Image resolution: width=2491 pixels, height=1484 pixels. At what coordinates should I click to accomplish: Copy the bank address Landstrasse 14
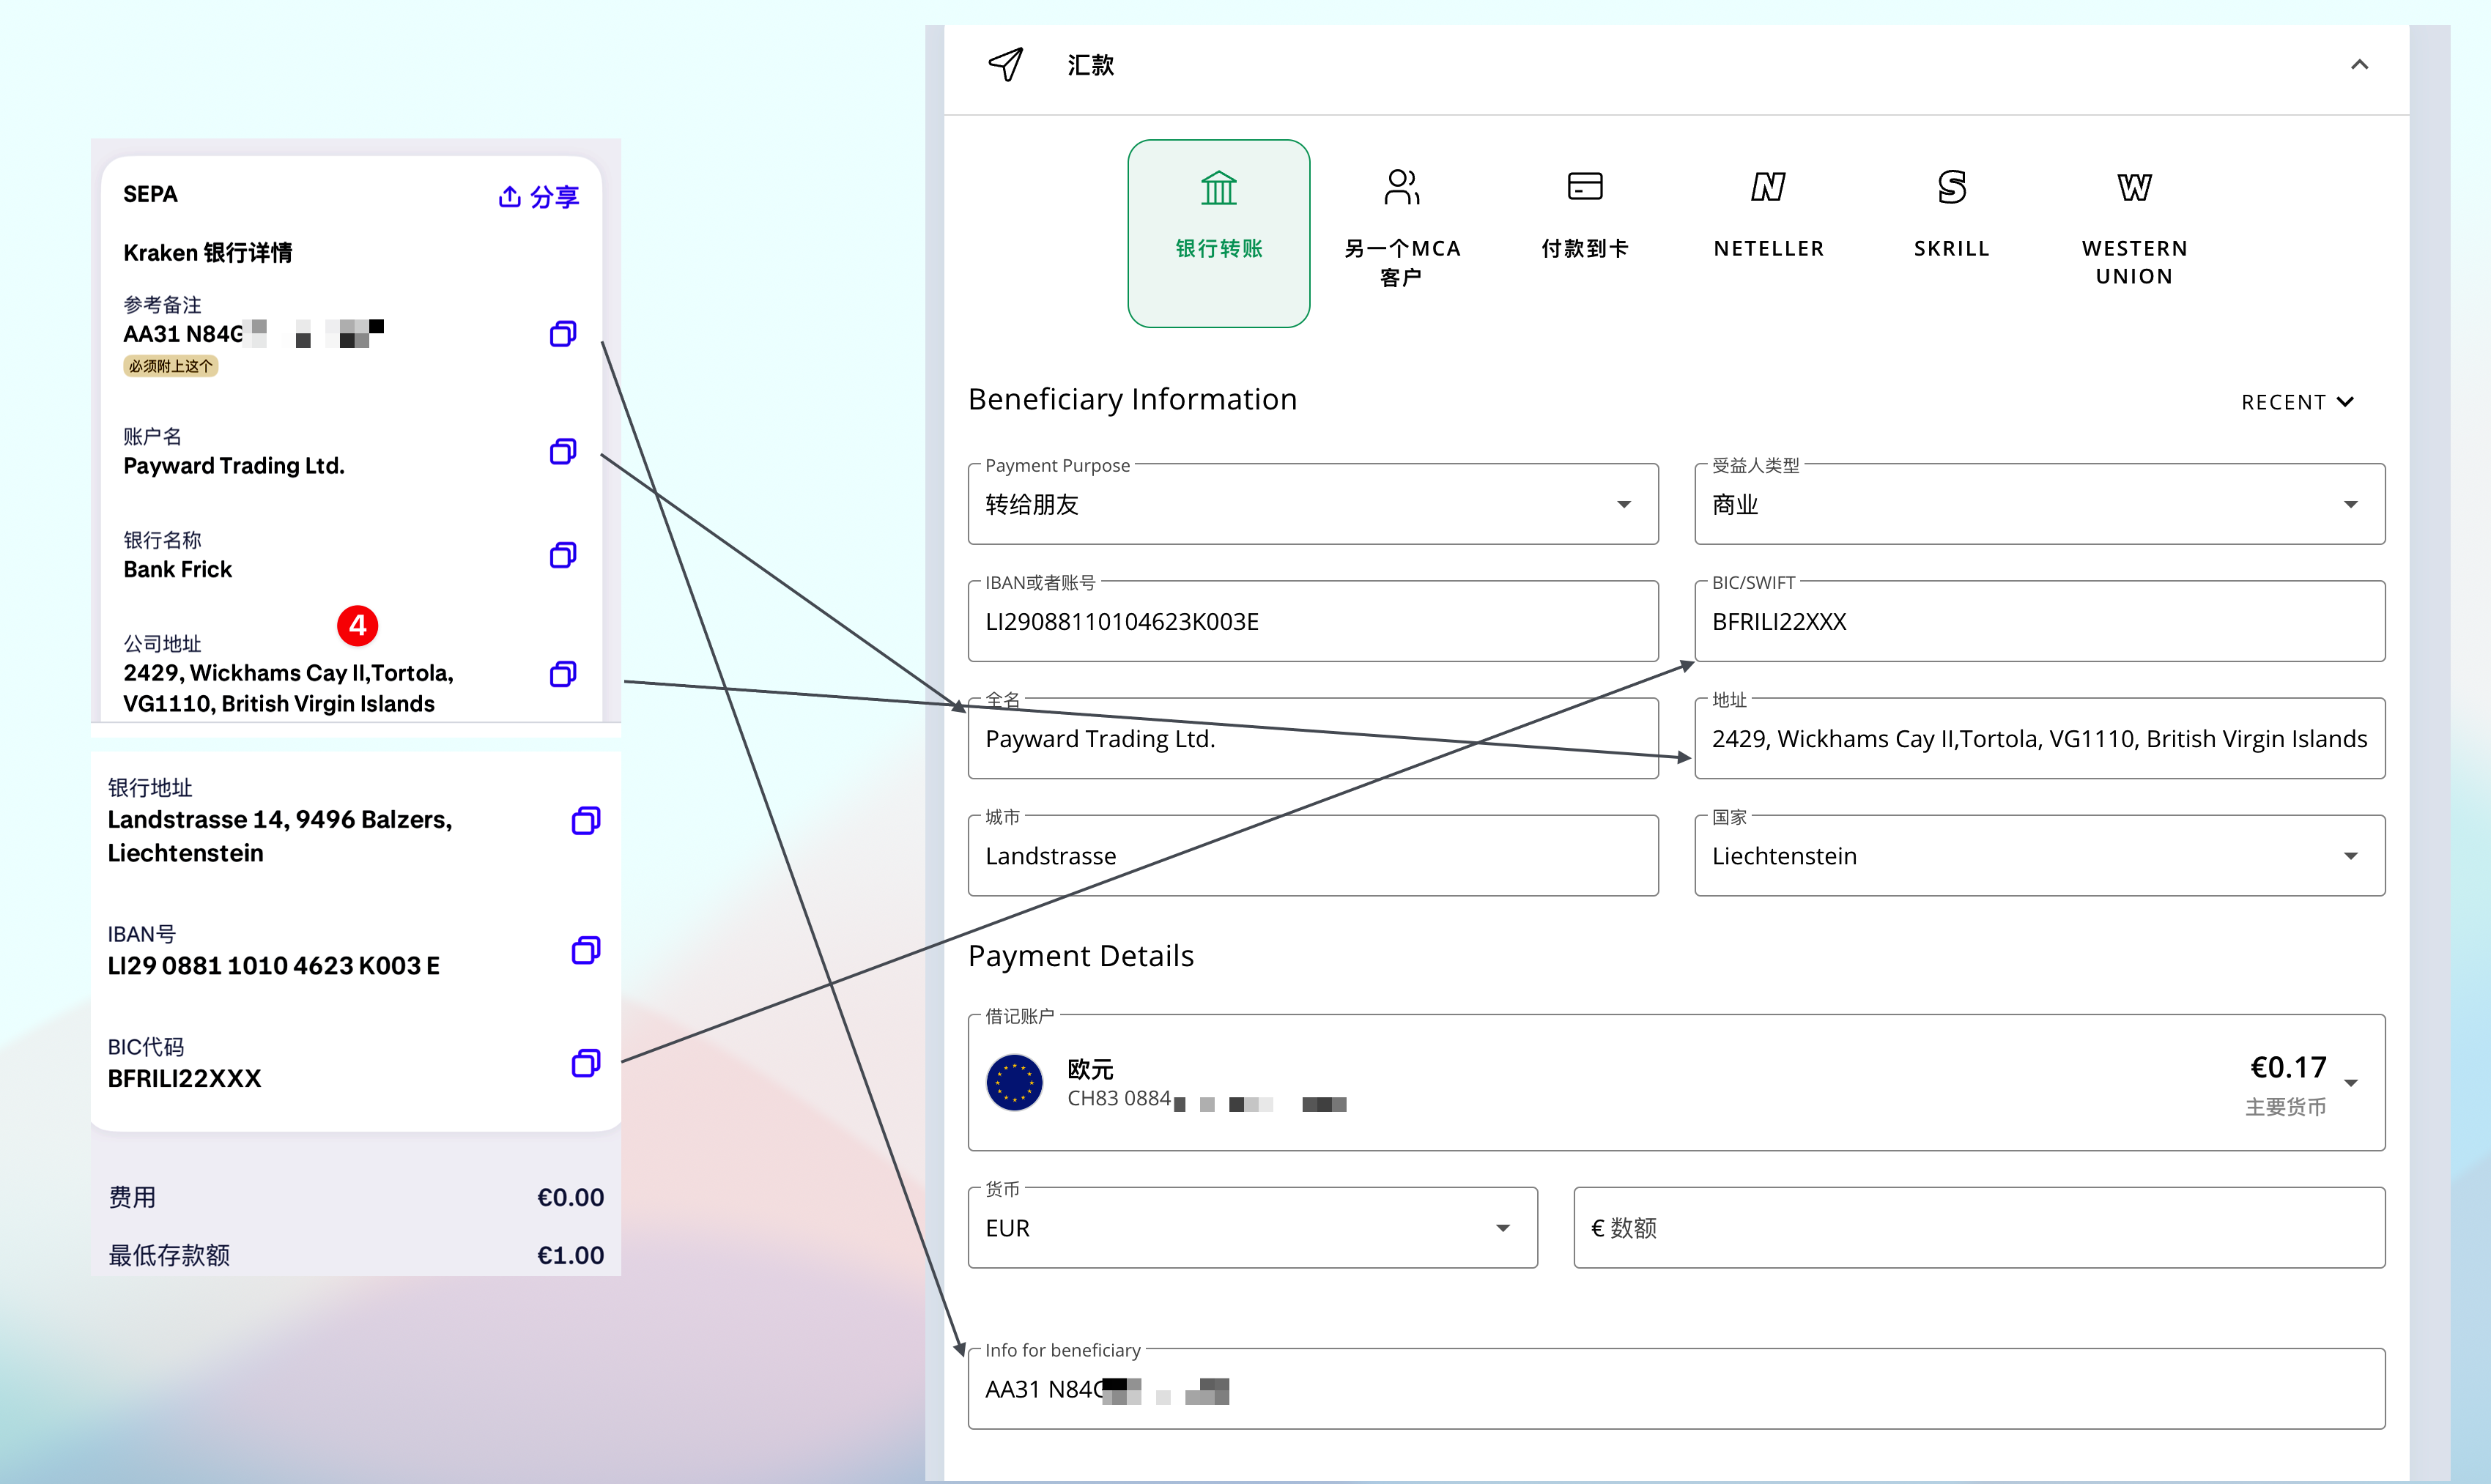(x=586, y=821)
